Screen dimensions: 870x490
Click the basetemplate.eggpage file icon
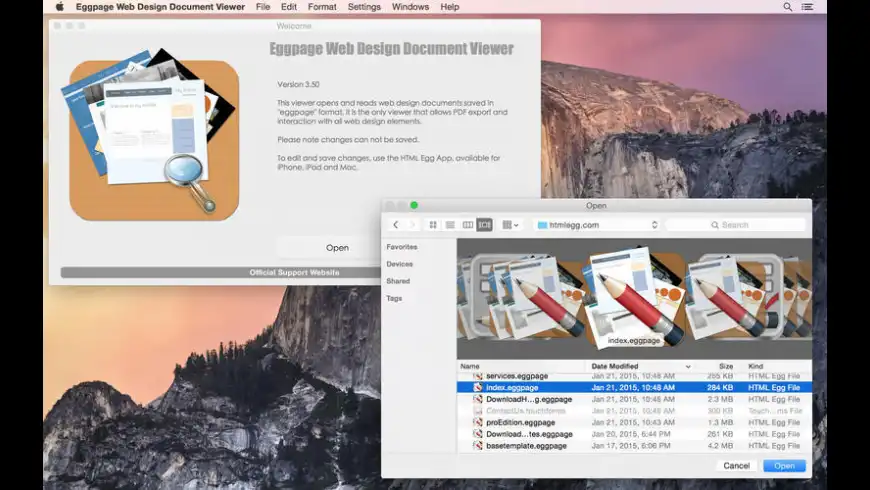(477, 446)
